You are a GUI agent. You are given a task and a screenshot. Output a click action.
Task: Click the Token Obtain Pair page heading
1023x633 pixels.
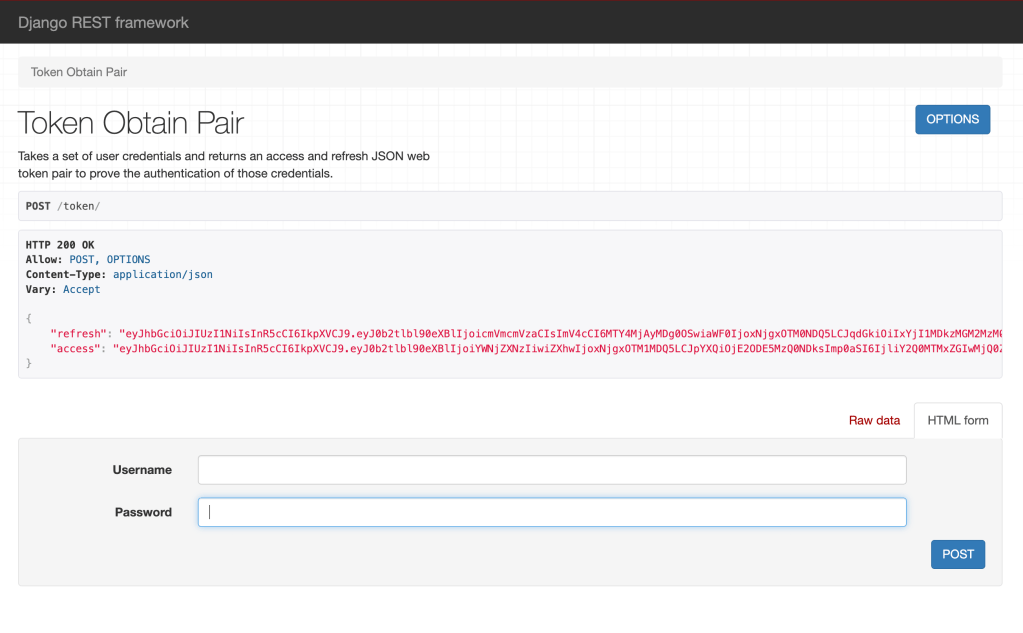point(131,123)
